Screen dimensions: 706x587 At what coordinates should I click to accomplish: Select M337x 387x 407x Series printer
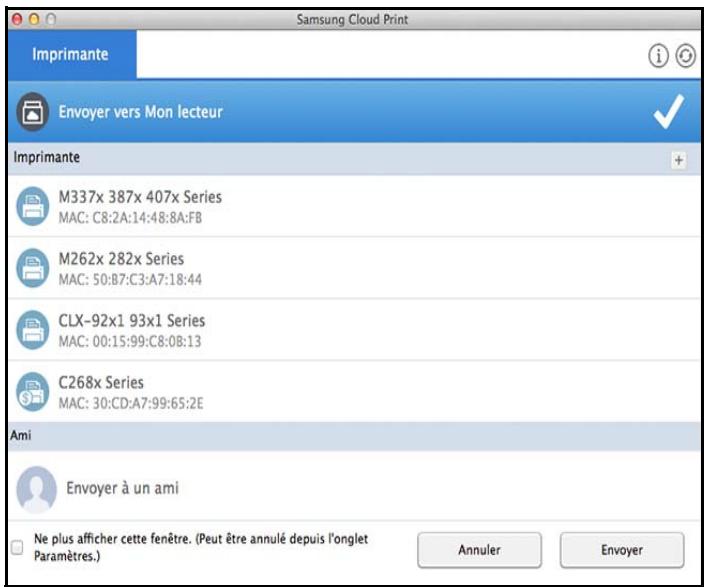(354, 206)
